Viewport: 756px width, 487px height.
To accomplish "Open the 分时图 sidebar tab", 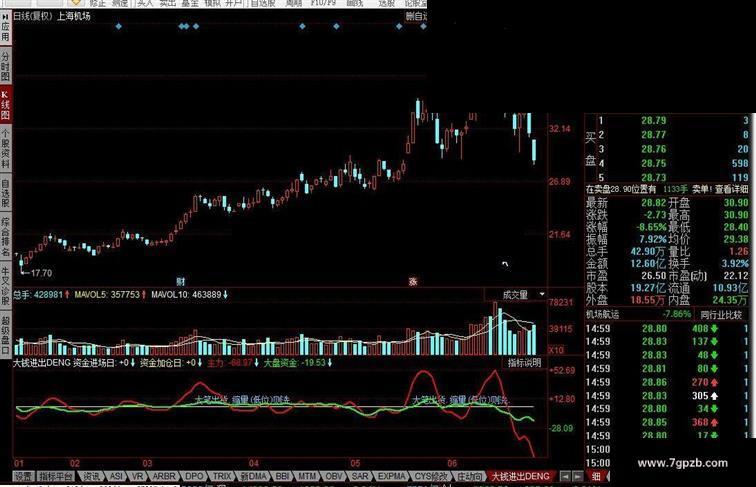I will tap(5, 65).
